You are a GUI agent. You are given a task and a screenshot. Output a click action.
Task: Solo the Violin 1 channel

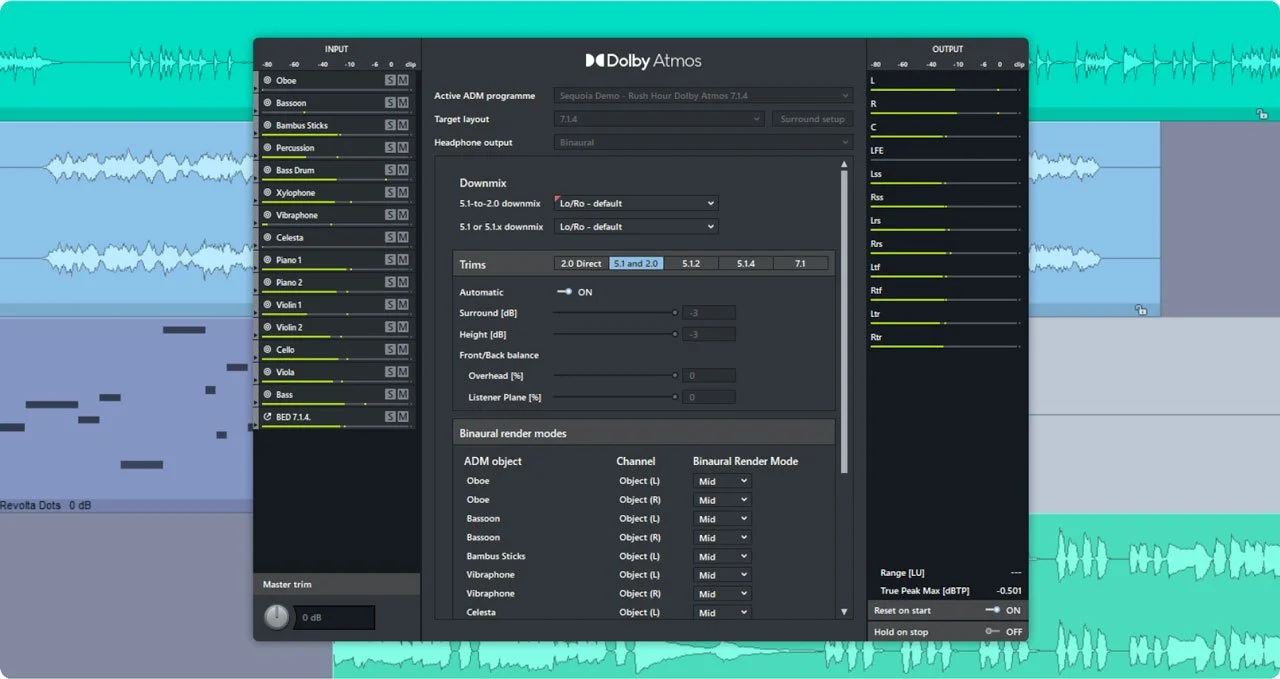pos(390,305)
